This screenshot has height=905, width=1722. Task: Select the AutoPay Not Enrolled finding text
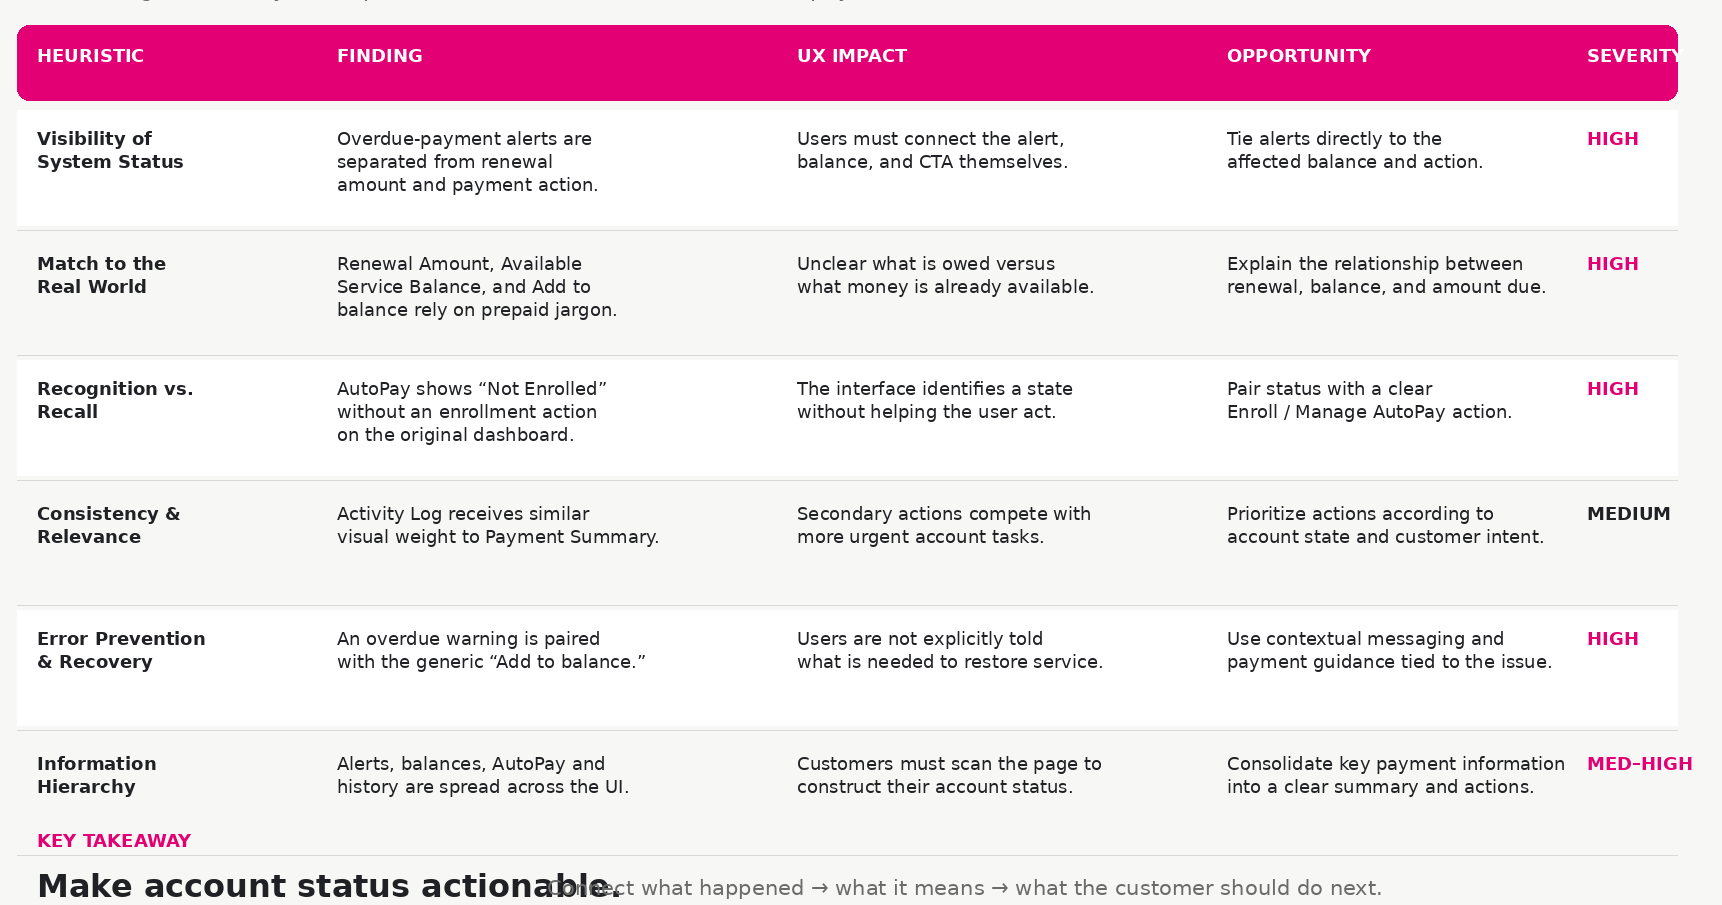[x=472, y=412]
